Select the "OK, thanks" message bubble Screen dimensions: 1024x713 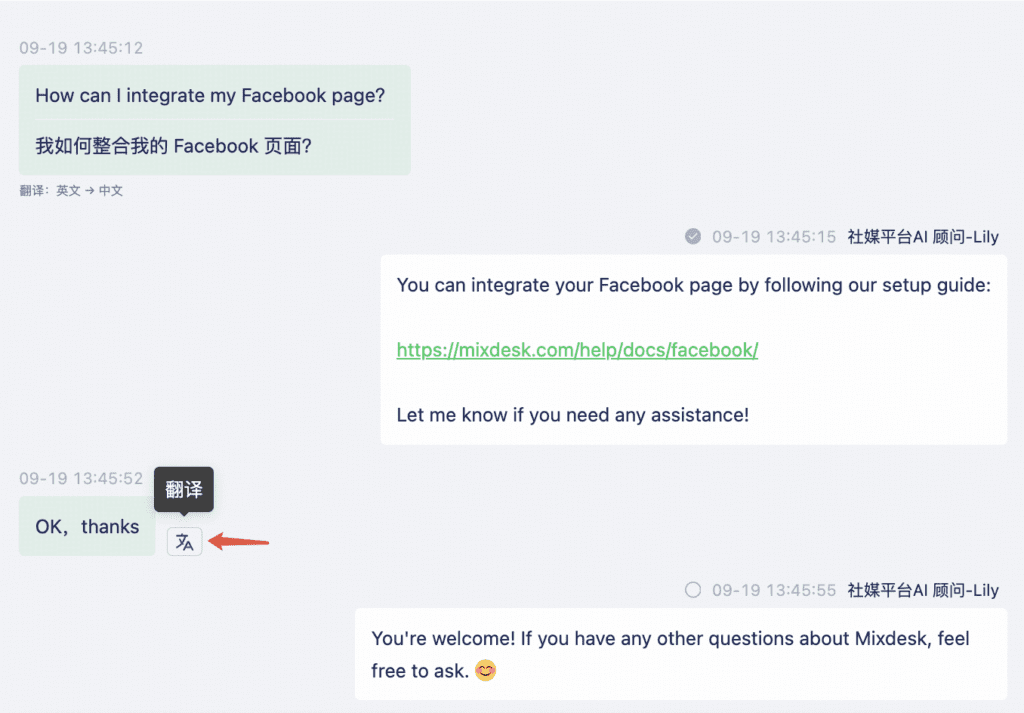pyautogui.click(x=87, y=526)
